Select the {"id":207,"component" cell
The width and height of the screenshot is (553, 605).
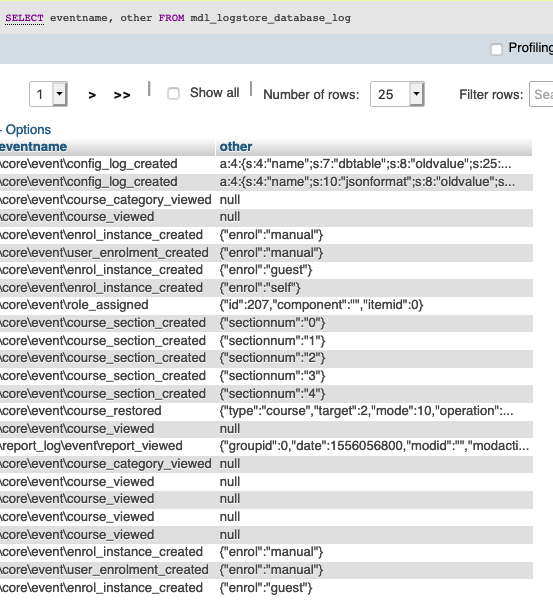pyautogui.click(x=374, y=305)
